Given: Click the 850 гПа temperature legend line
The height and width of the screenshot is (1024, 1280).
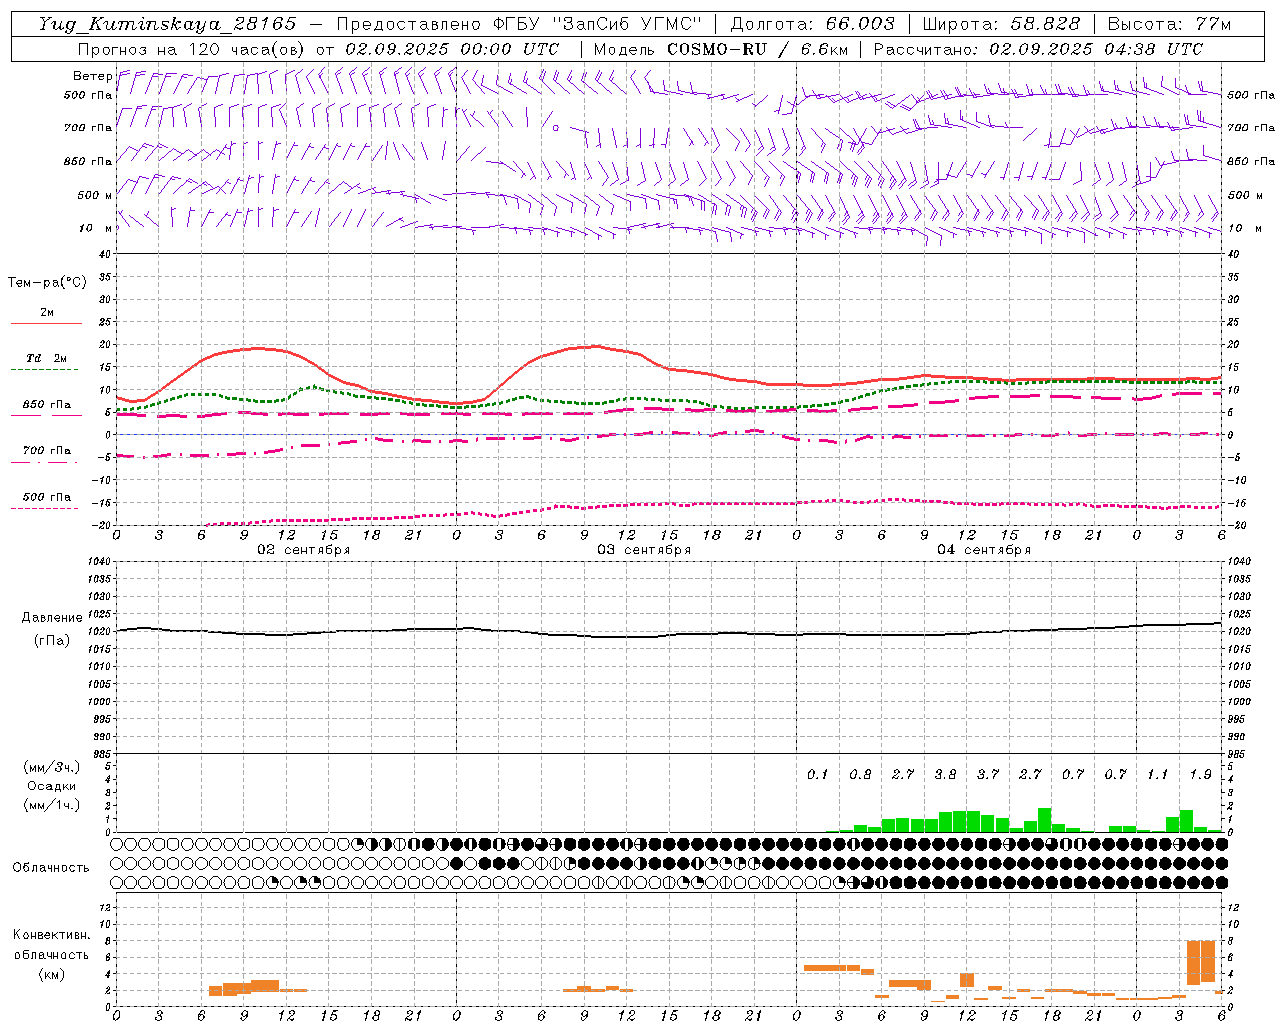Looking at the screenshot, I should 46,416.
